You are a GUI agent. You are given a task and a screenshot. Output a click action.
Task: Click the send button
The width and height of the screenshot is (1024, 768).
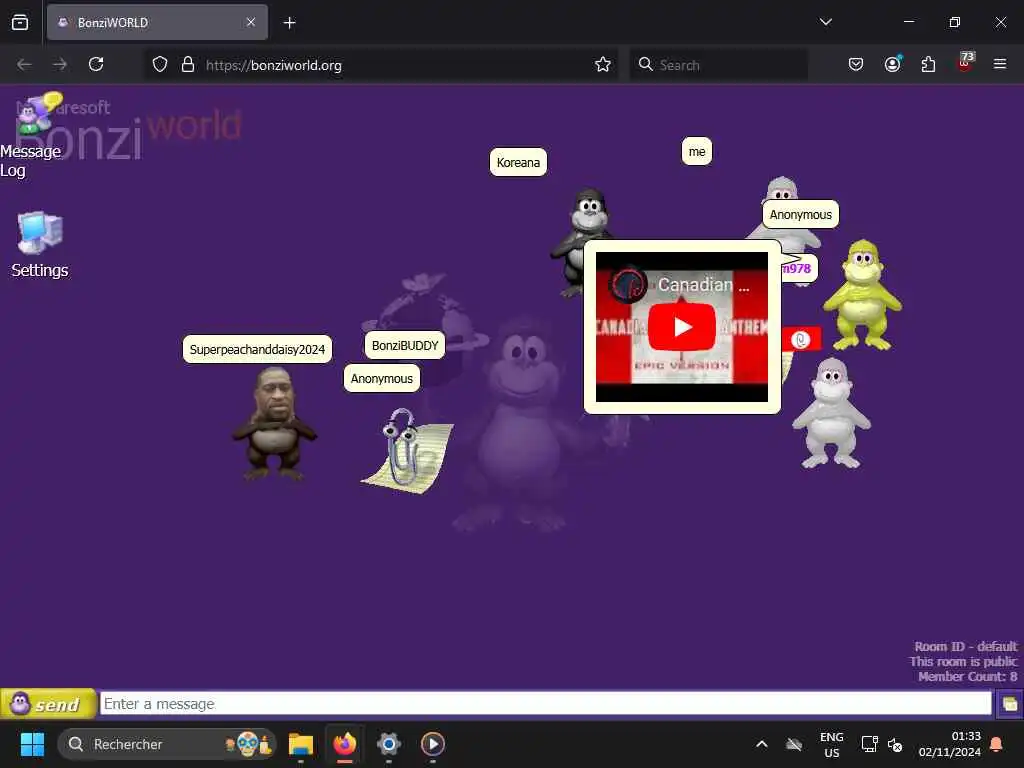48,704
